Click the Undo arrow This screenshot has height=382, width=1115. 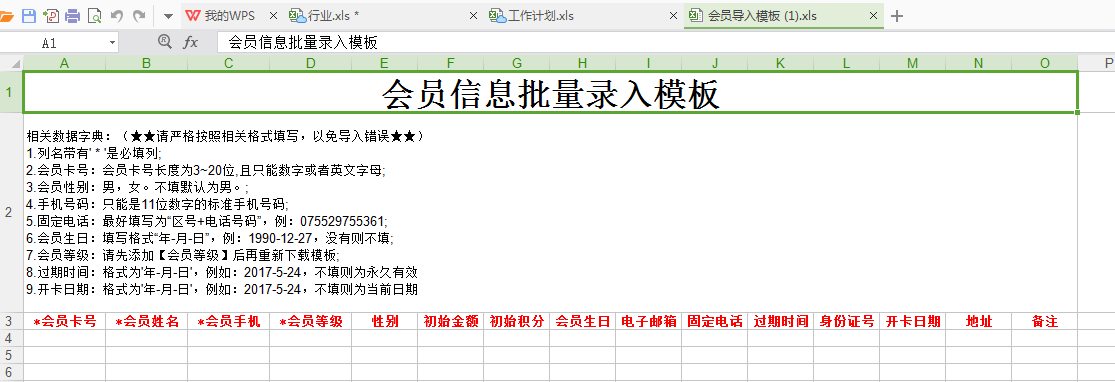117,16
